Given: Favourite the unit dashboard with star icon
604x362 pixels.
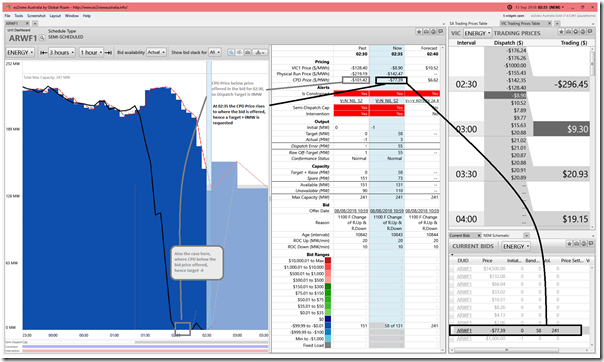Looking at the screenshot, I should click(x=419, y=32).
